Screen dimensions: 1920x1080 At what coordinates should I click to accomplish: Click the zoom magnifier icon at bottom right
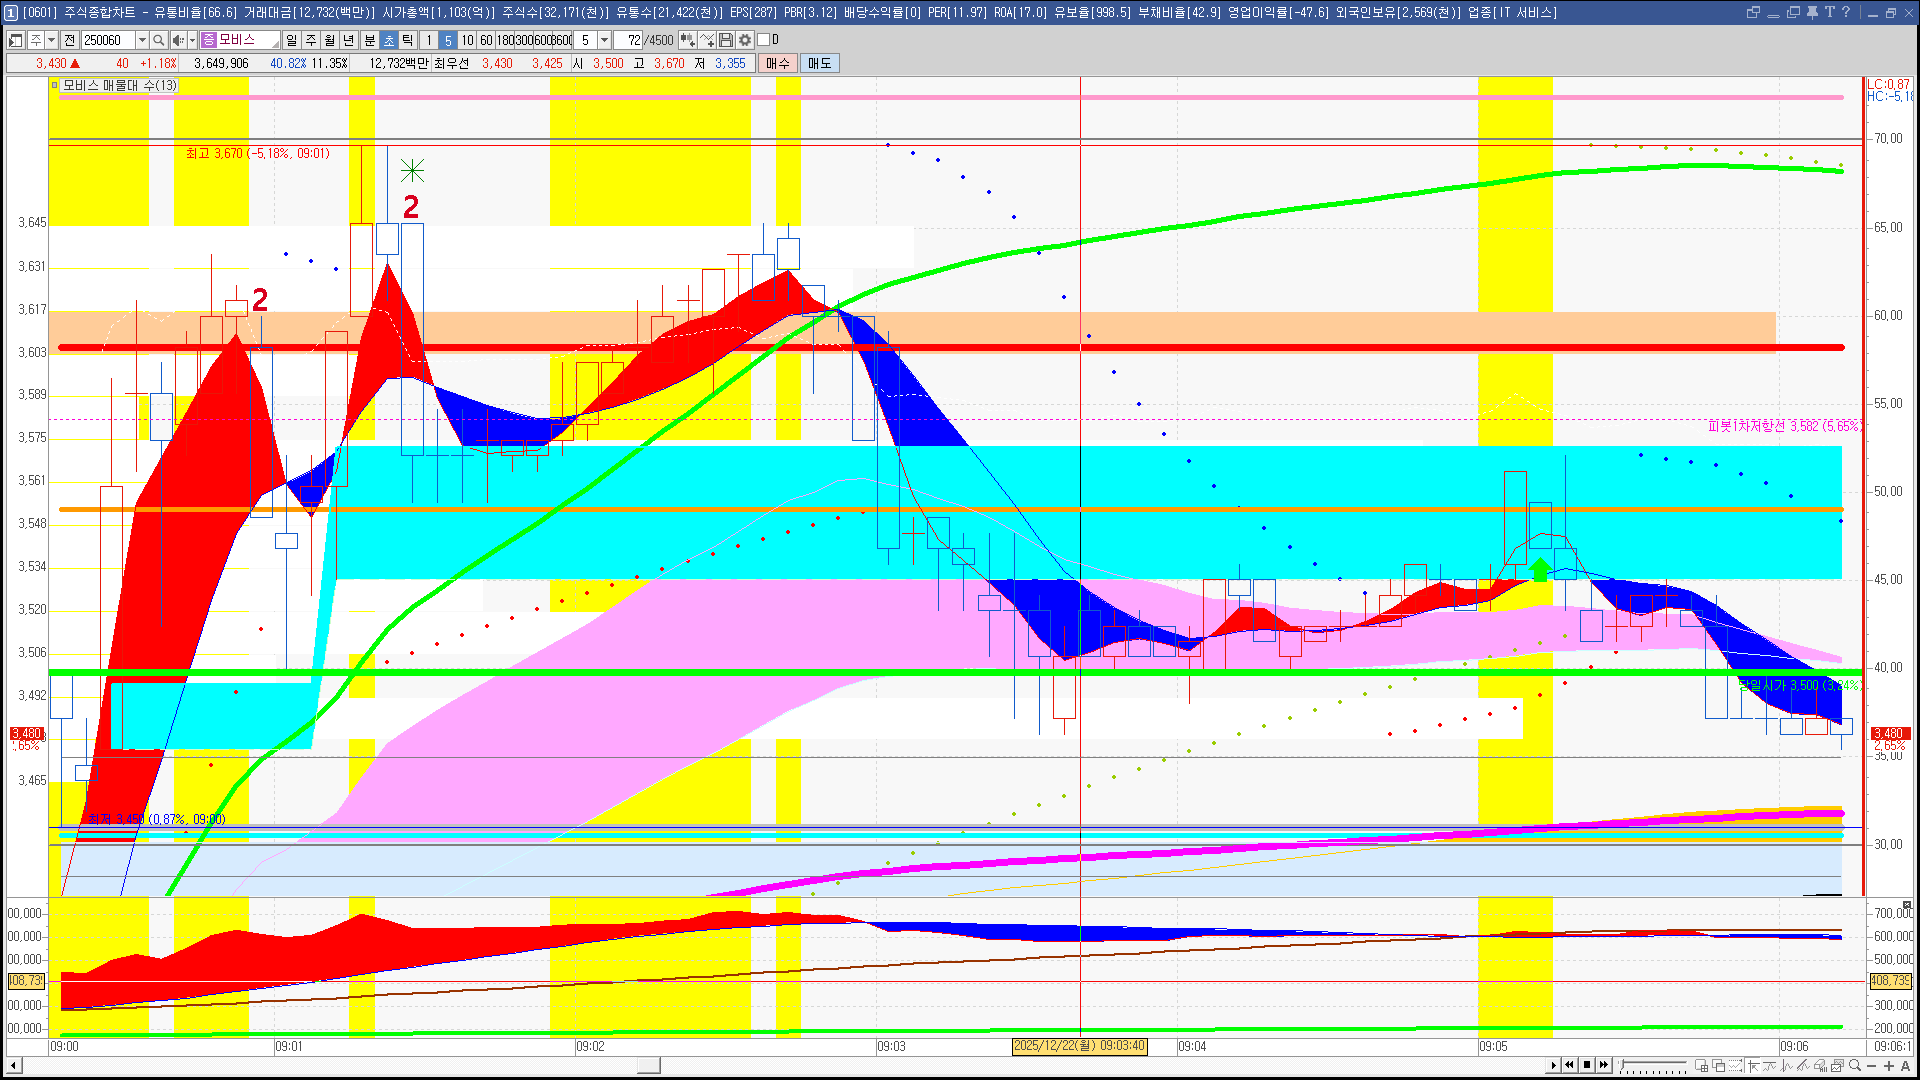[x=1855, y=1065]
